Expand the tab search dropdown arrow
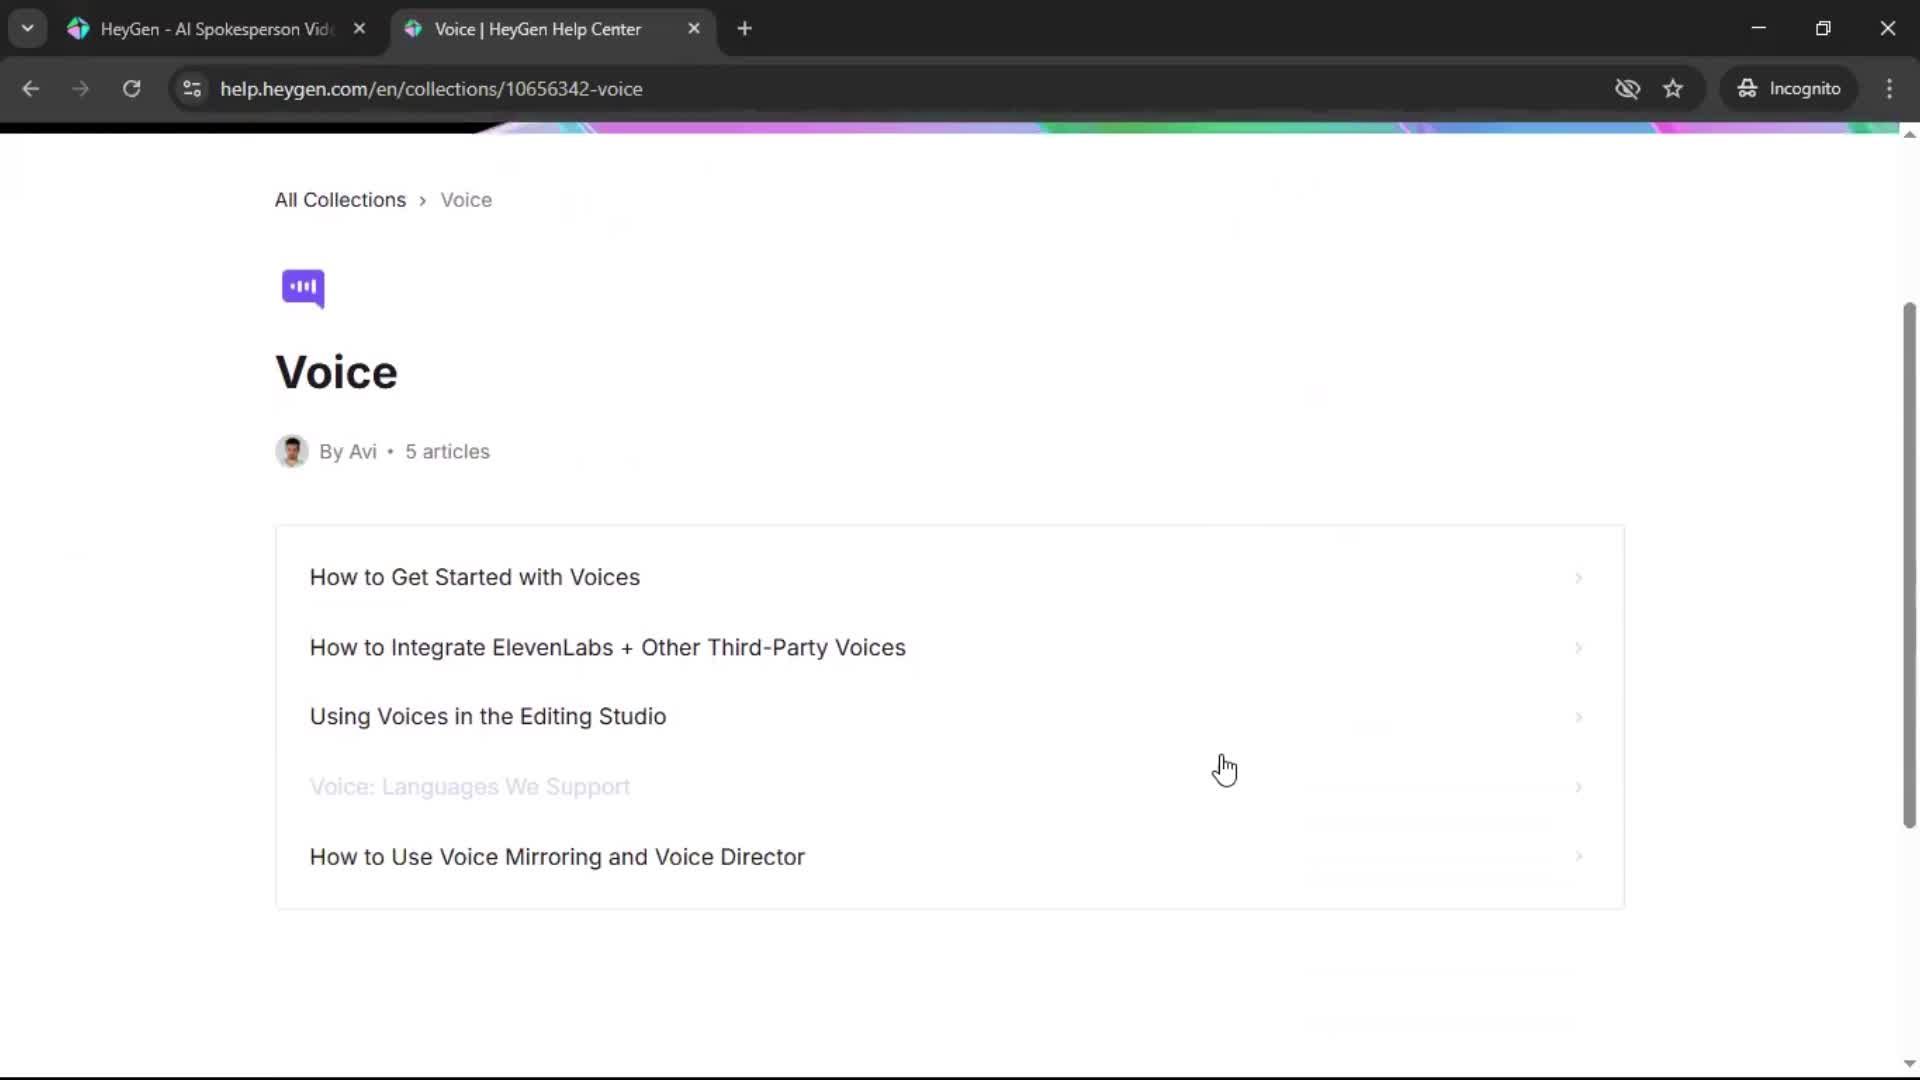Image resolution: width=1920 pixels, height=1080 pixels. [x=27, y=29]
